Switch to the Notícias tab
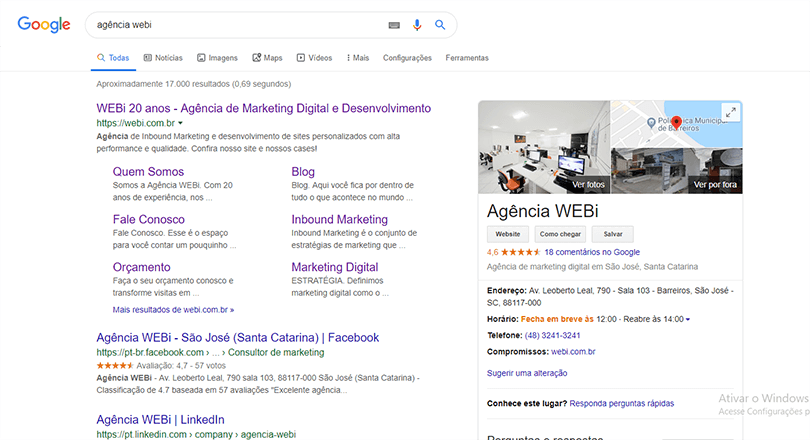This screenshot has height=440, width=810. 163,58
